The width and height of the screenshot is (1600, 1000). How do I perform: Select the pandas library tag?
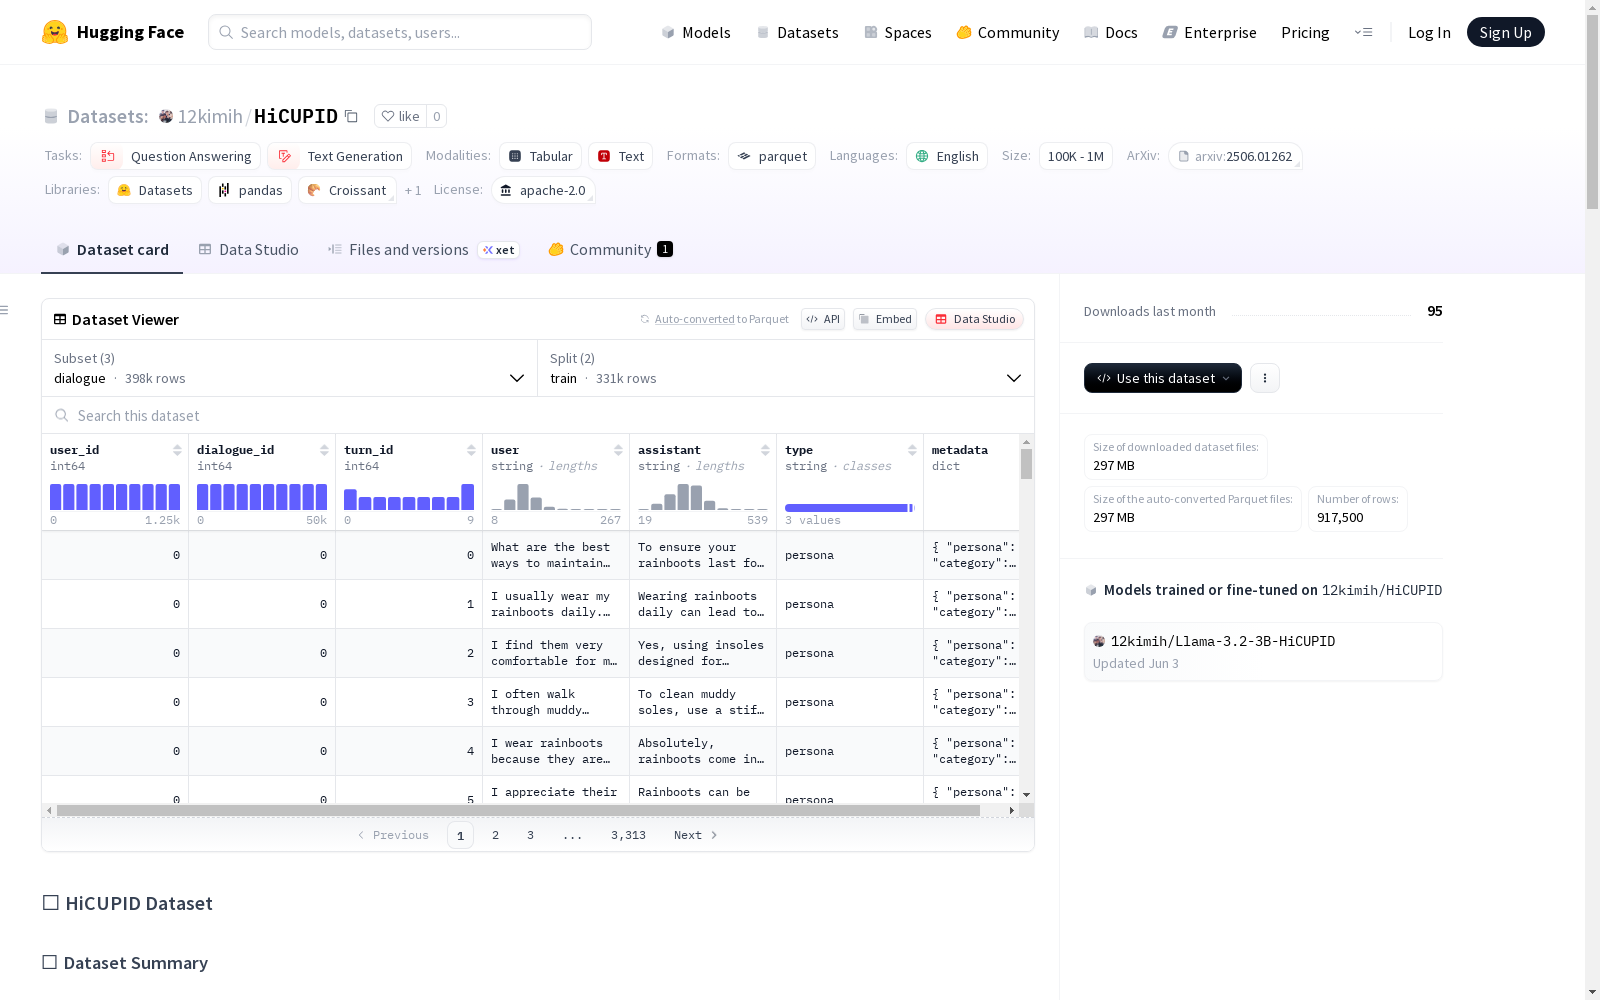(x=250, y=190)
